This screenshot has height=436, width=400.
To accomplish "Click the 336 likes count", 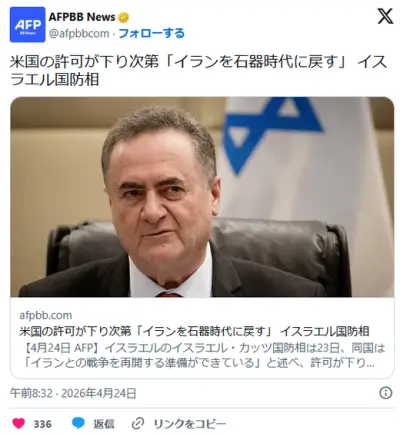I will coord(43,424).
